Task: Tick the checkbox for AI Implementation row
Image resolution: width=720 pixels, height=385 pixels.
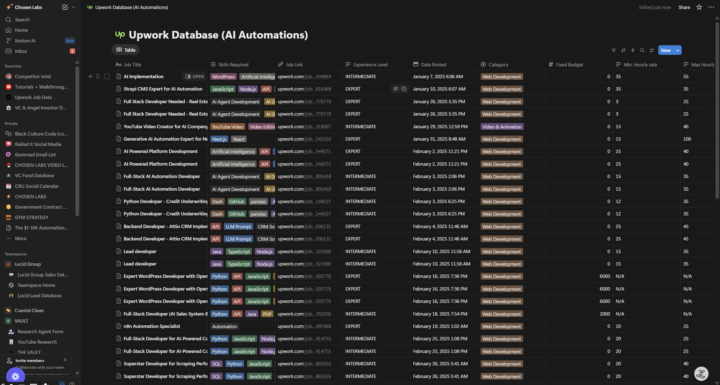Action: tap(107, 77)
